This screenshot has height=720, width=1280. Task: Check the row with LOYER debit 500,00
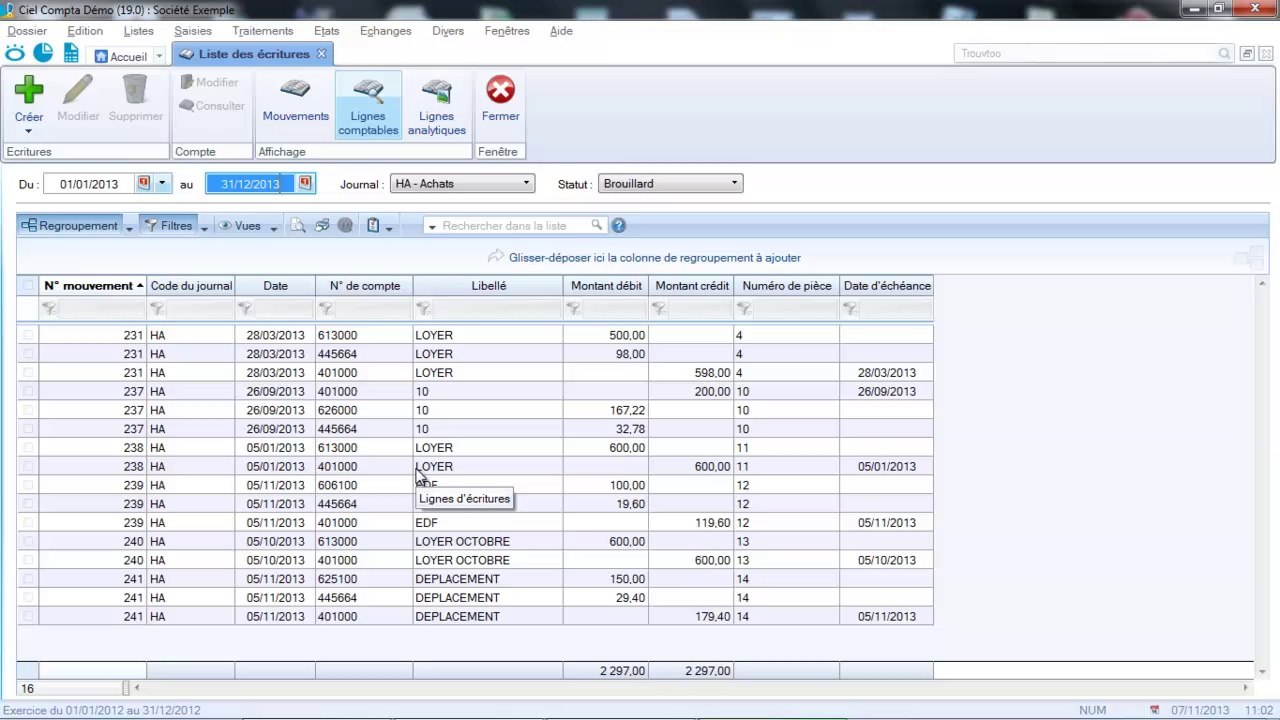(x=28, y=335)
